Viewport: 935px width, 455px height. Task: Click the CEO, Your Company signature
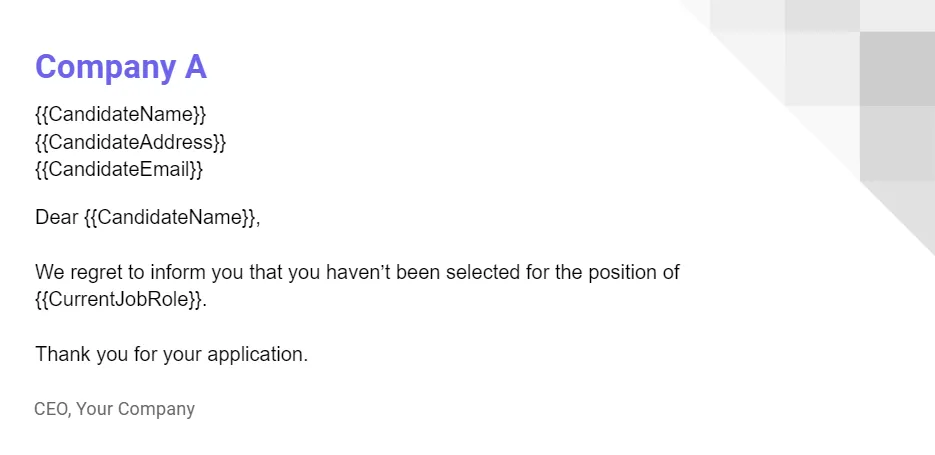pos(114,409)
